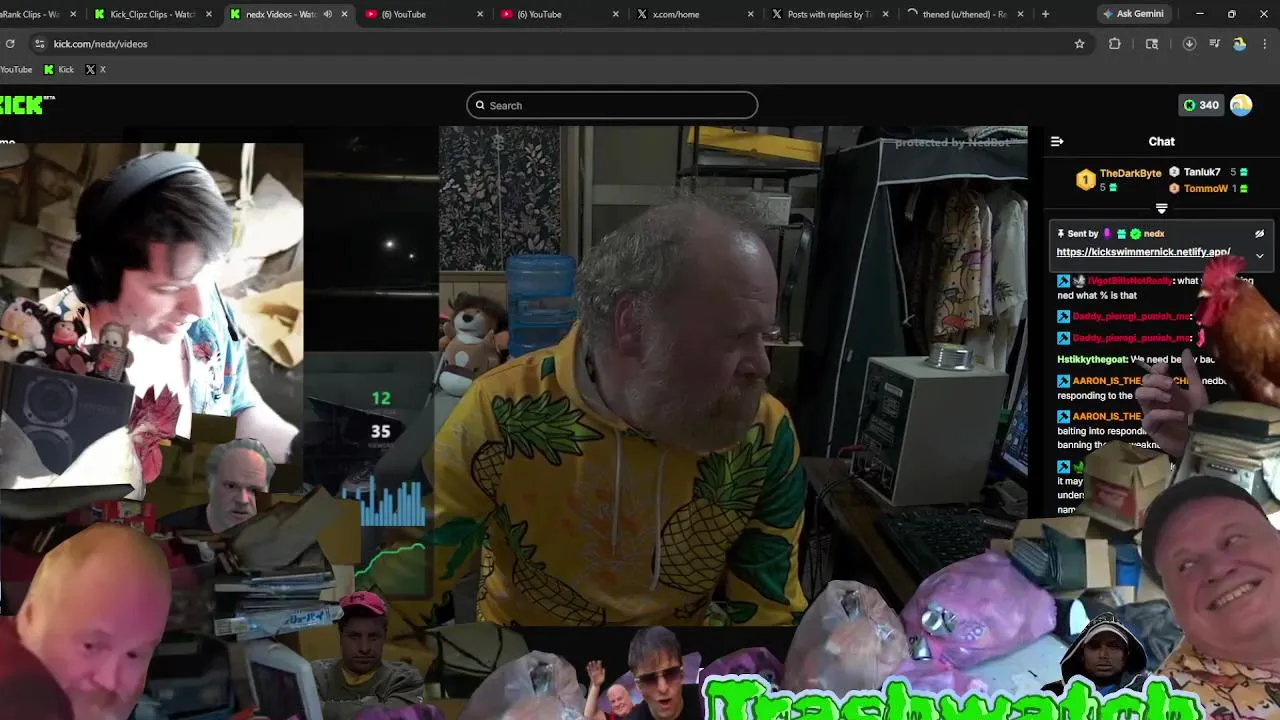Bookmark this page with star icon

pos(1079,44)
